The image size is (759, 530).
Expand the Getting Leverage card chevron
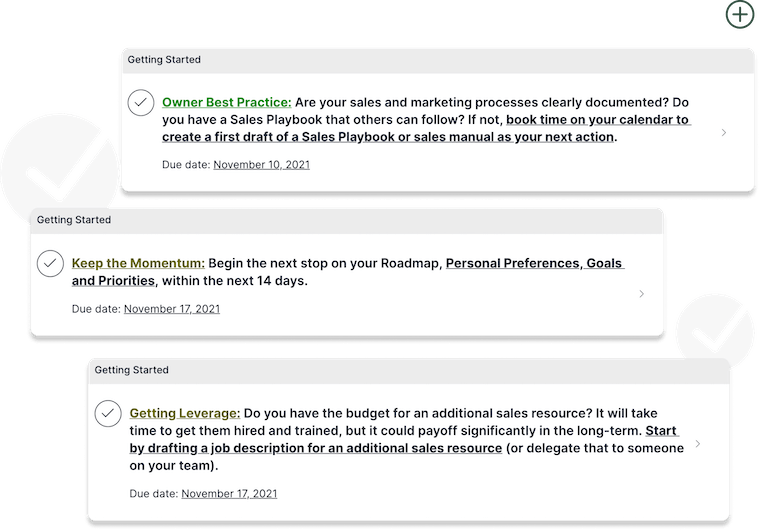click(698, 444)
